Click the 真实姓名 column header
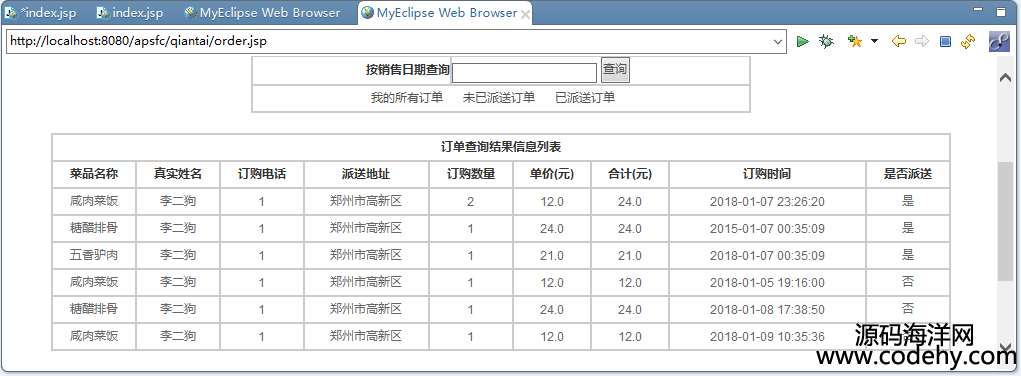This screenshot has width=1021, height=376. tap(178, 174)
